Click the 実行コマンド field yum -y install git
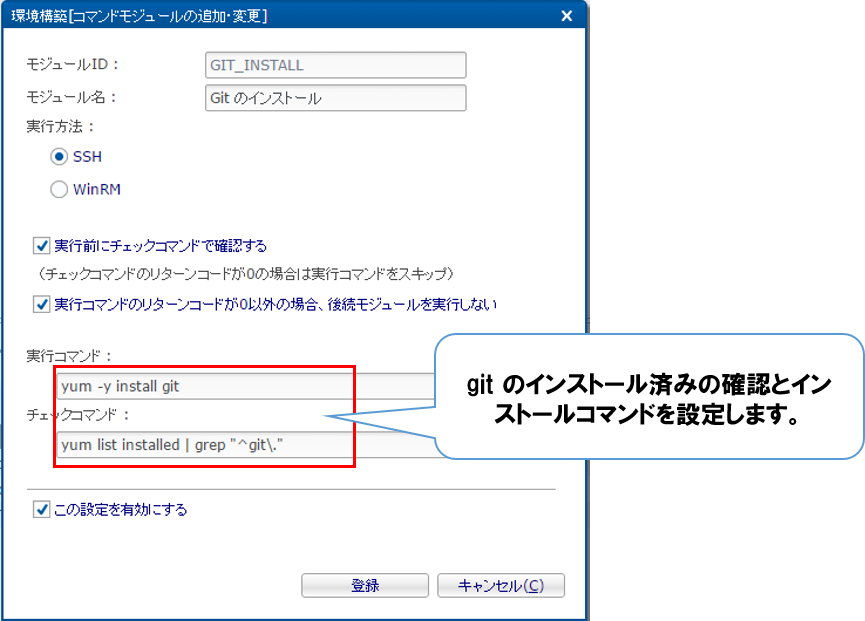This screenshot has height=621, width=865. [x=246, y=386]
